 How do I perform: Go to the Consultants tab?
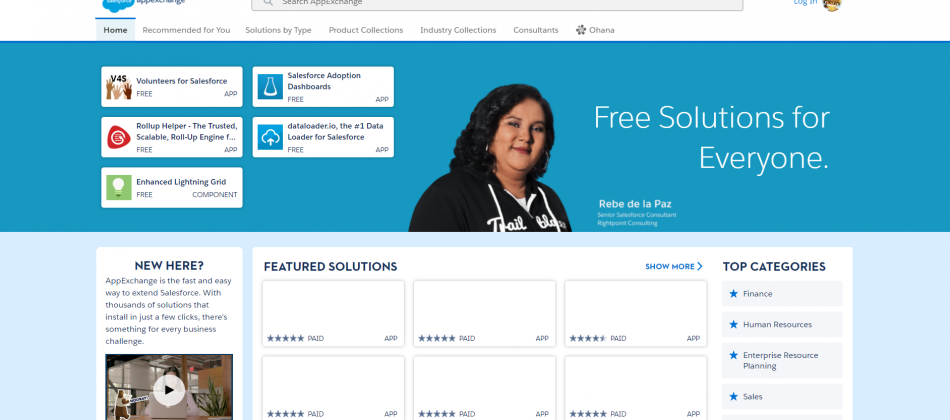(x=536, y=30)
